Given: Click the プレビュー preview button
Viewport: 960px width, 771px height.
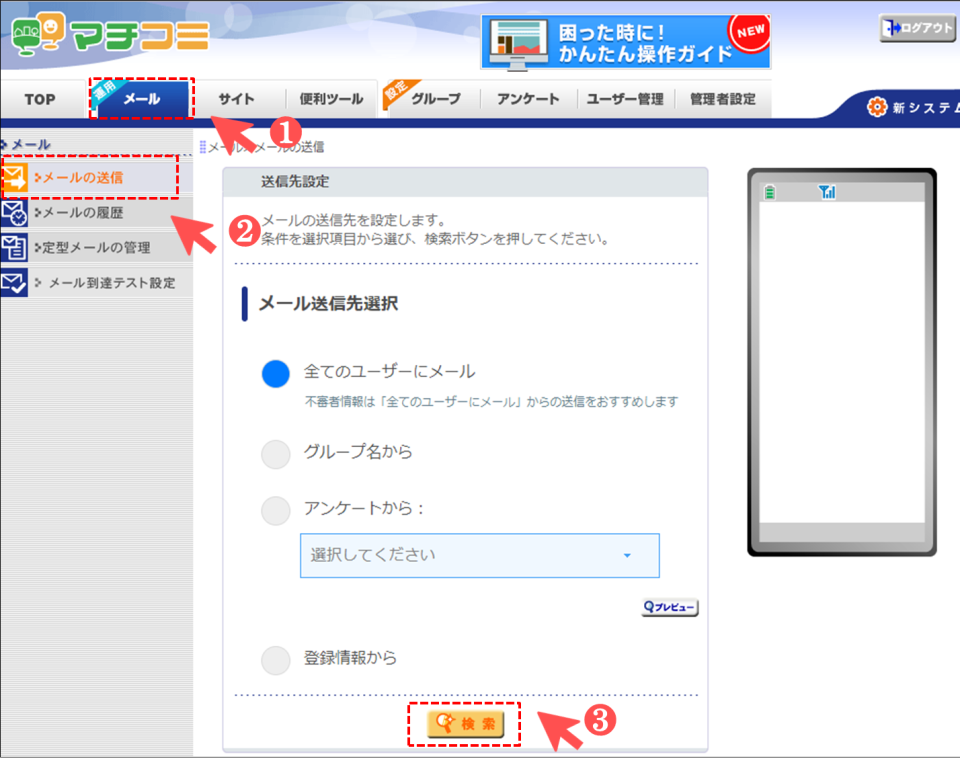Looking at the screenshot, I should [669, 607].
